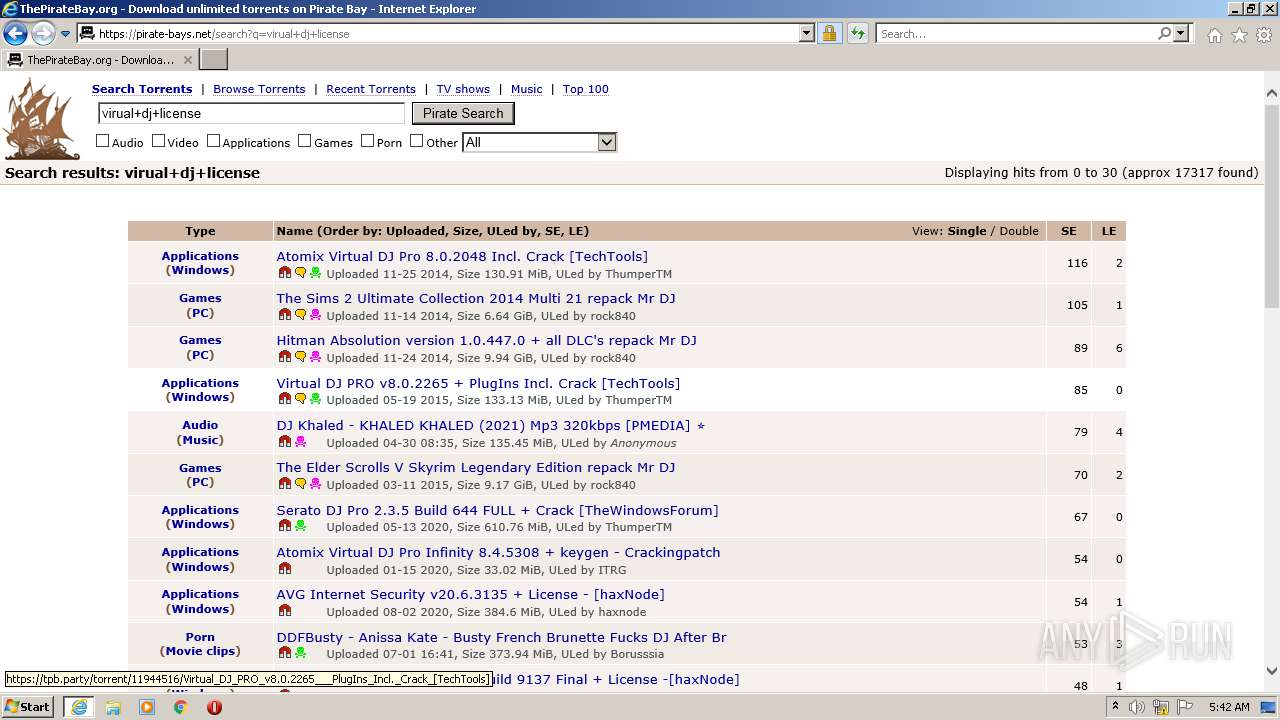
Task: Open the Music menu link
Action: pos(527,89)
